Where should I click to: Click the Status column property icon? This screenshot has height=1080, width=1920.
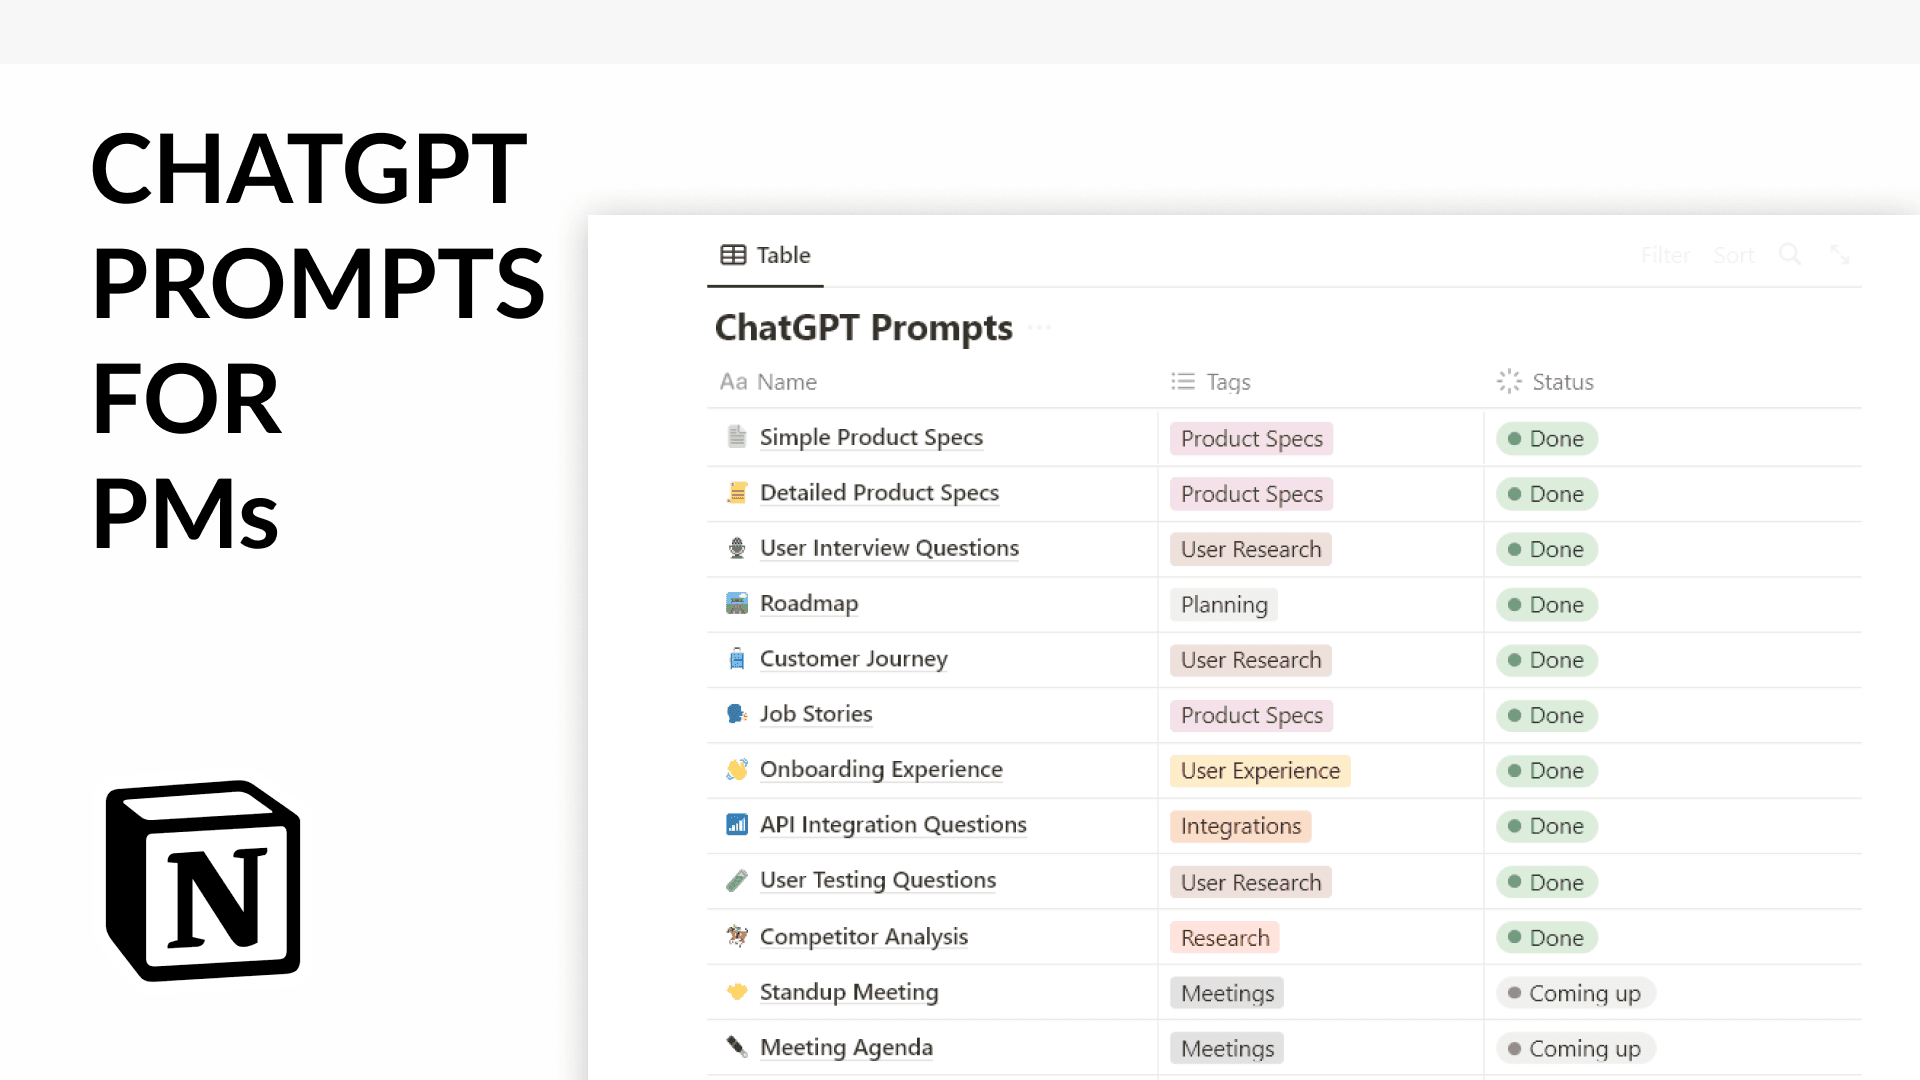pos(1508,381)
